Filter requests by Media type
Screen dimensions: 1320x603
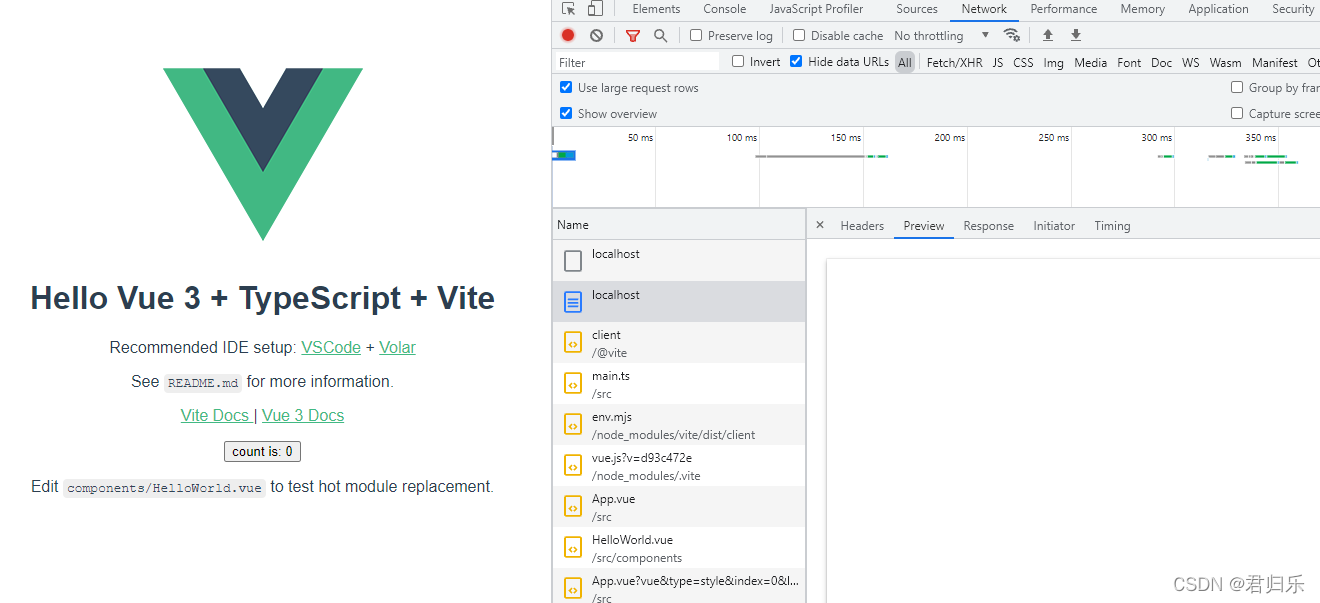tap(1091, 62)
